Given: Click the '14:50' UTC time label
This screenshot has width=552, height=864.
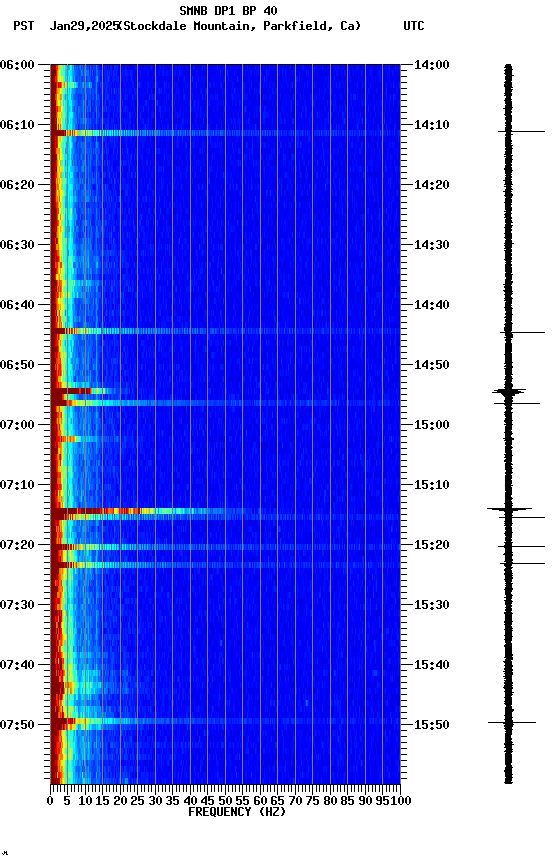Looking at the screenshot, I should [x=431, y=365].
